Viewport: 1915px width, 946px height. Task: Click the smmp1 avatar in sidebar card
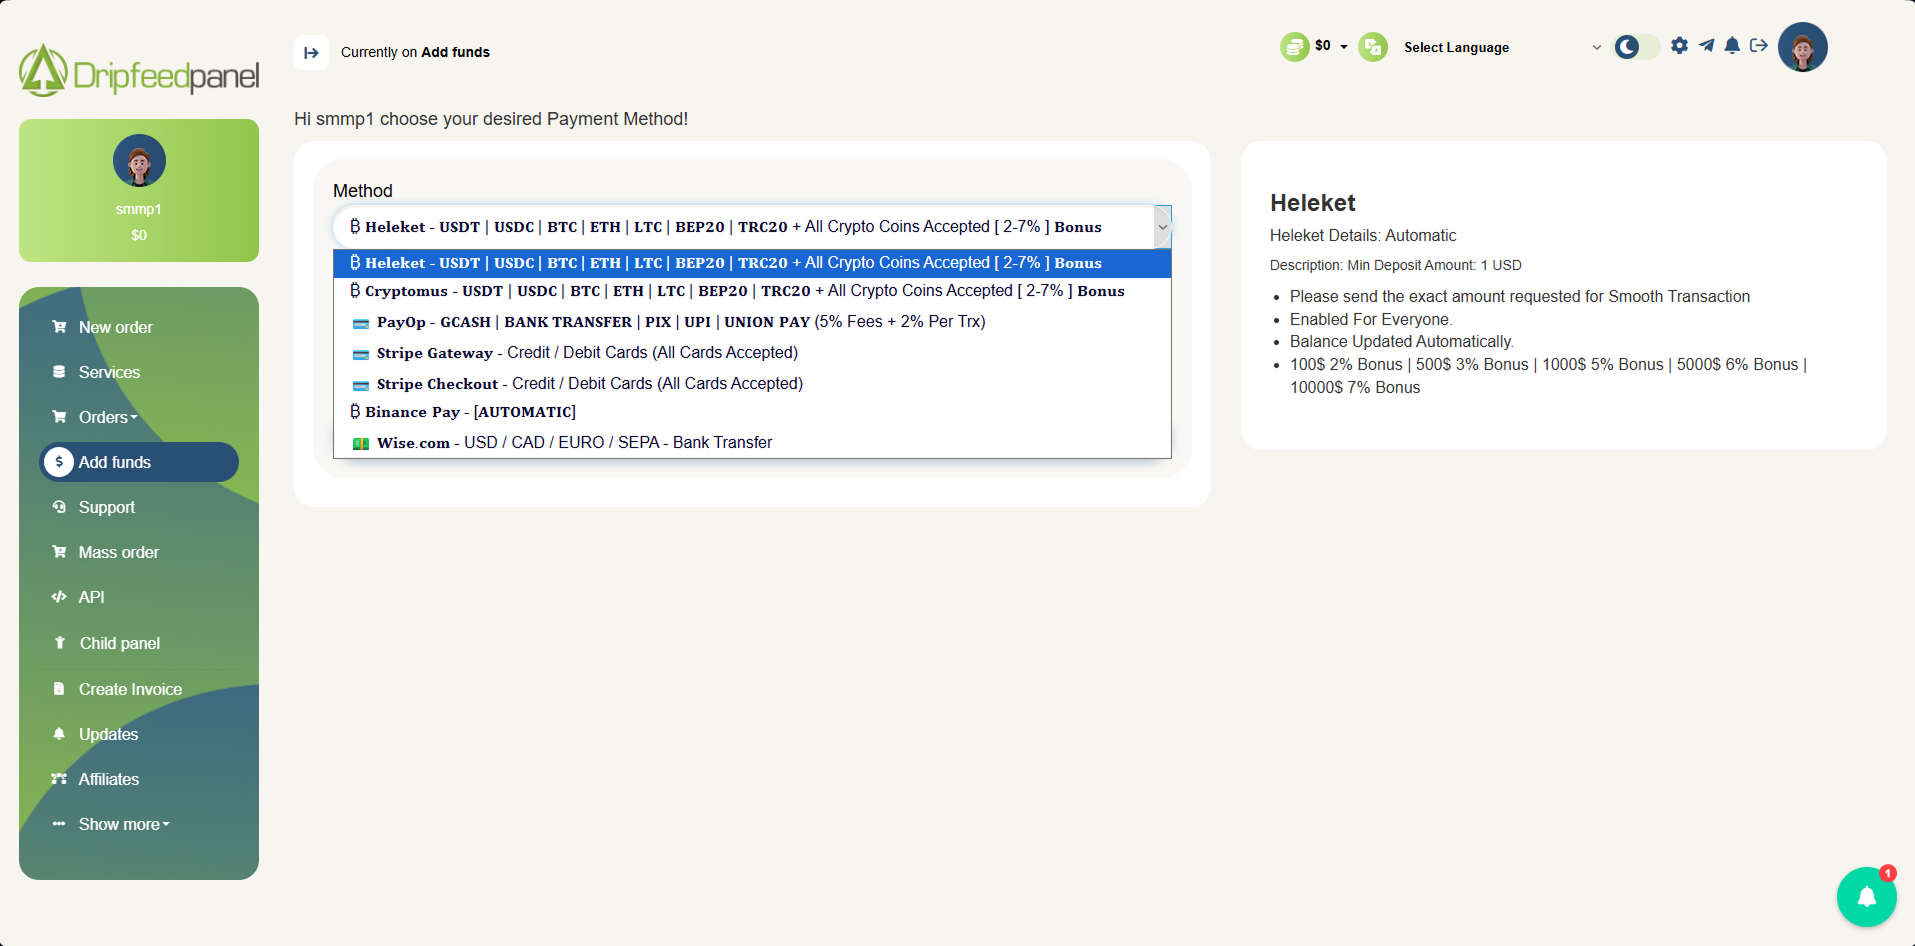(139, 161)
